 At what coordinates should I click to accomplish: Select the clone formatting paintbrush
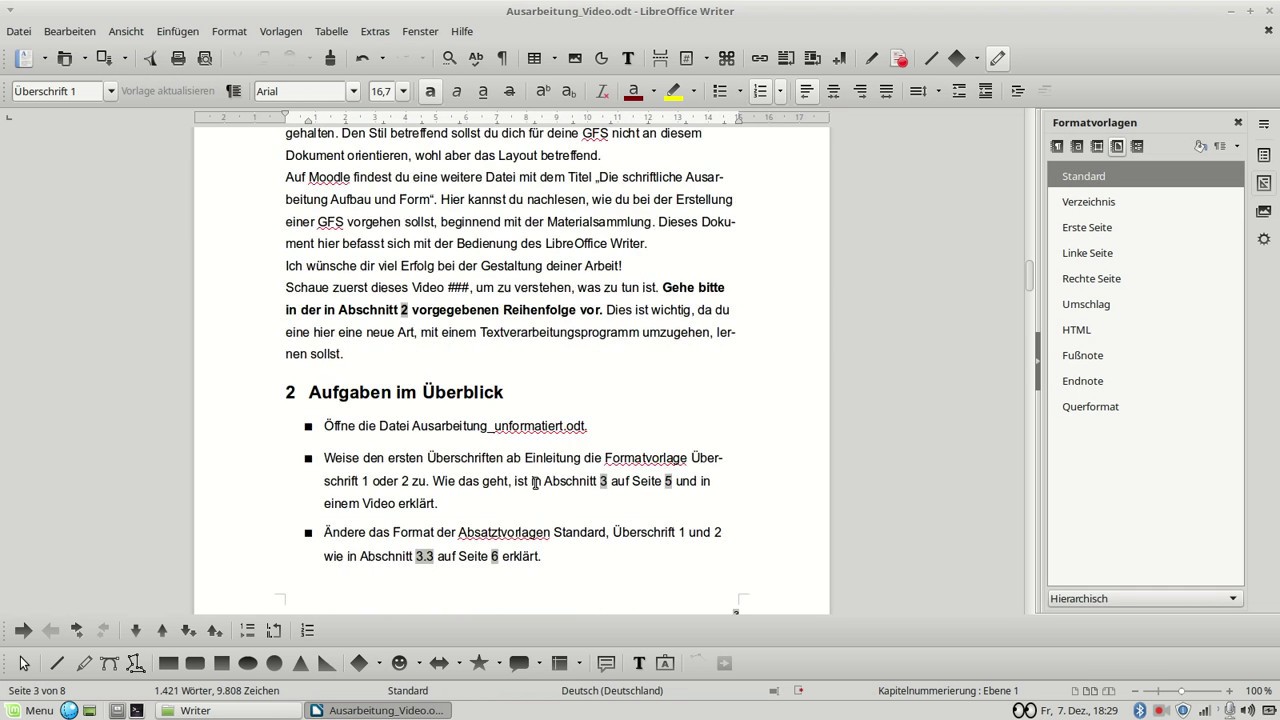click(x=330, y=59)
